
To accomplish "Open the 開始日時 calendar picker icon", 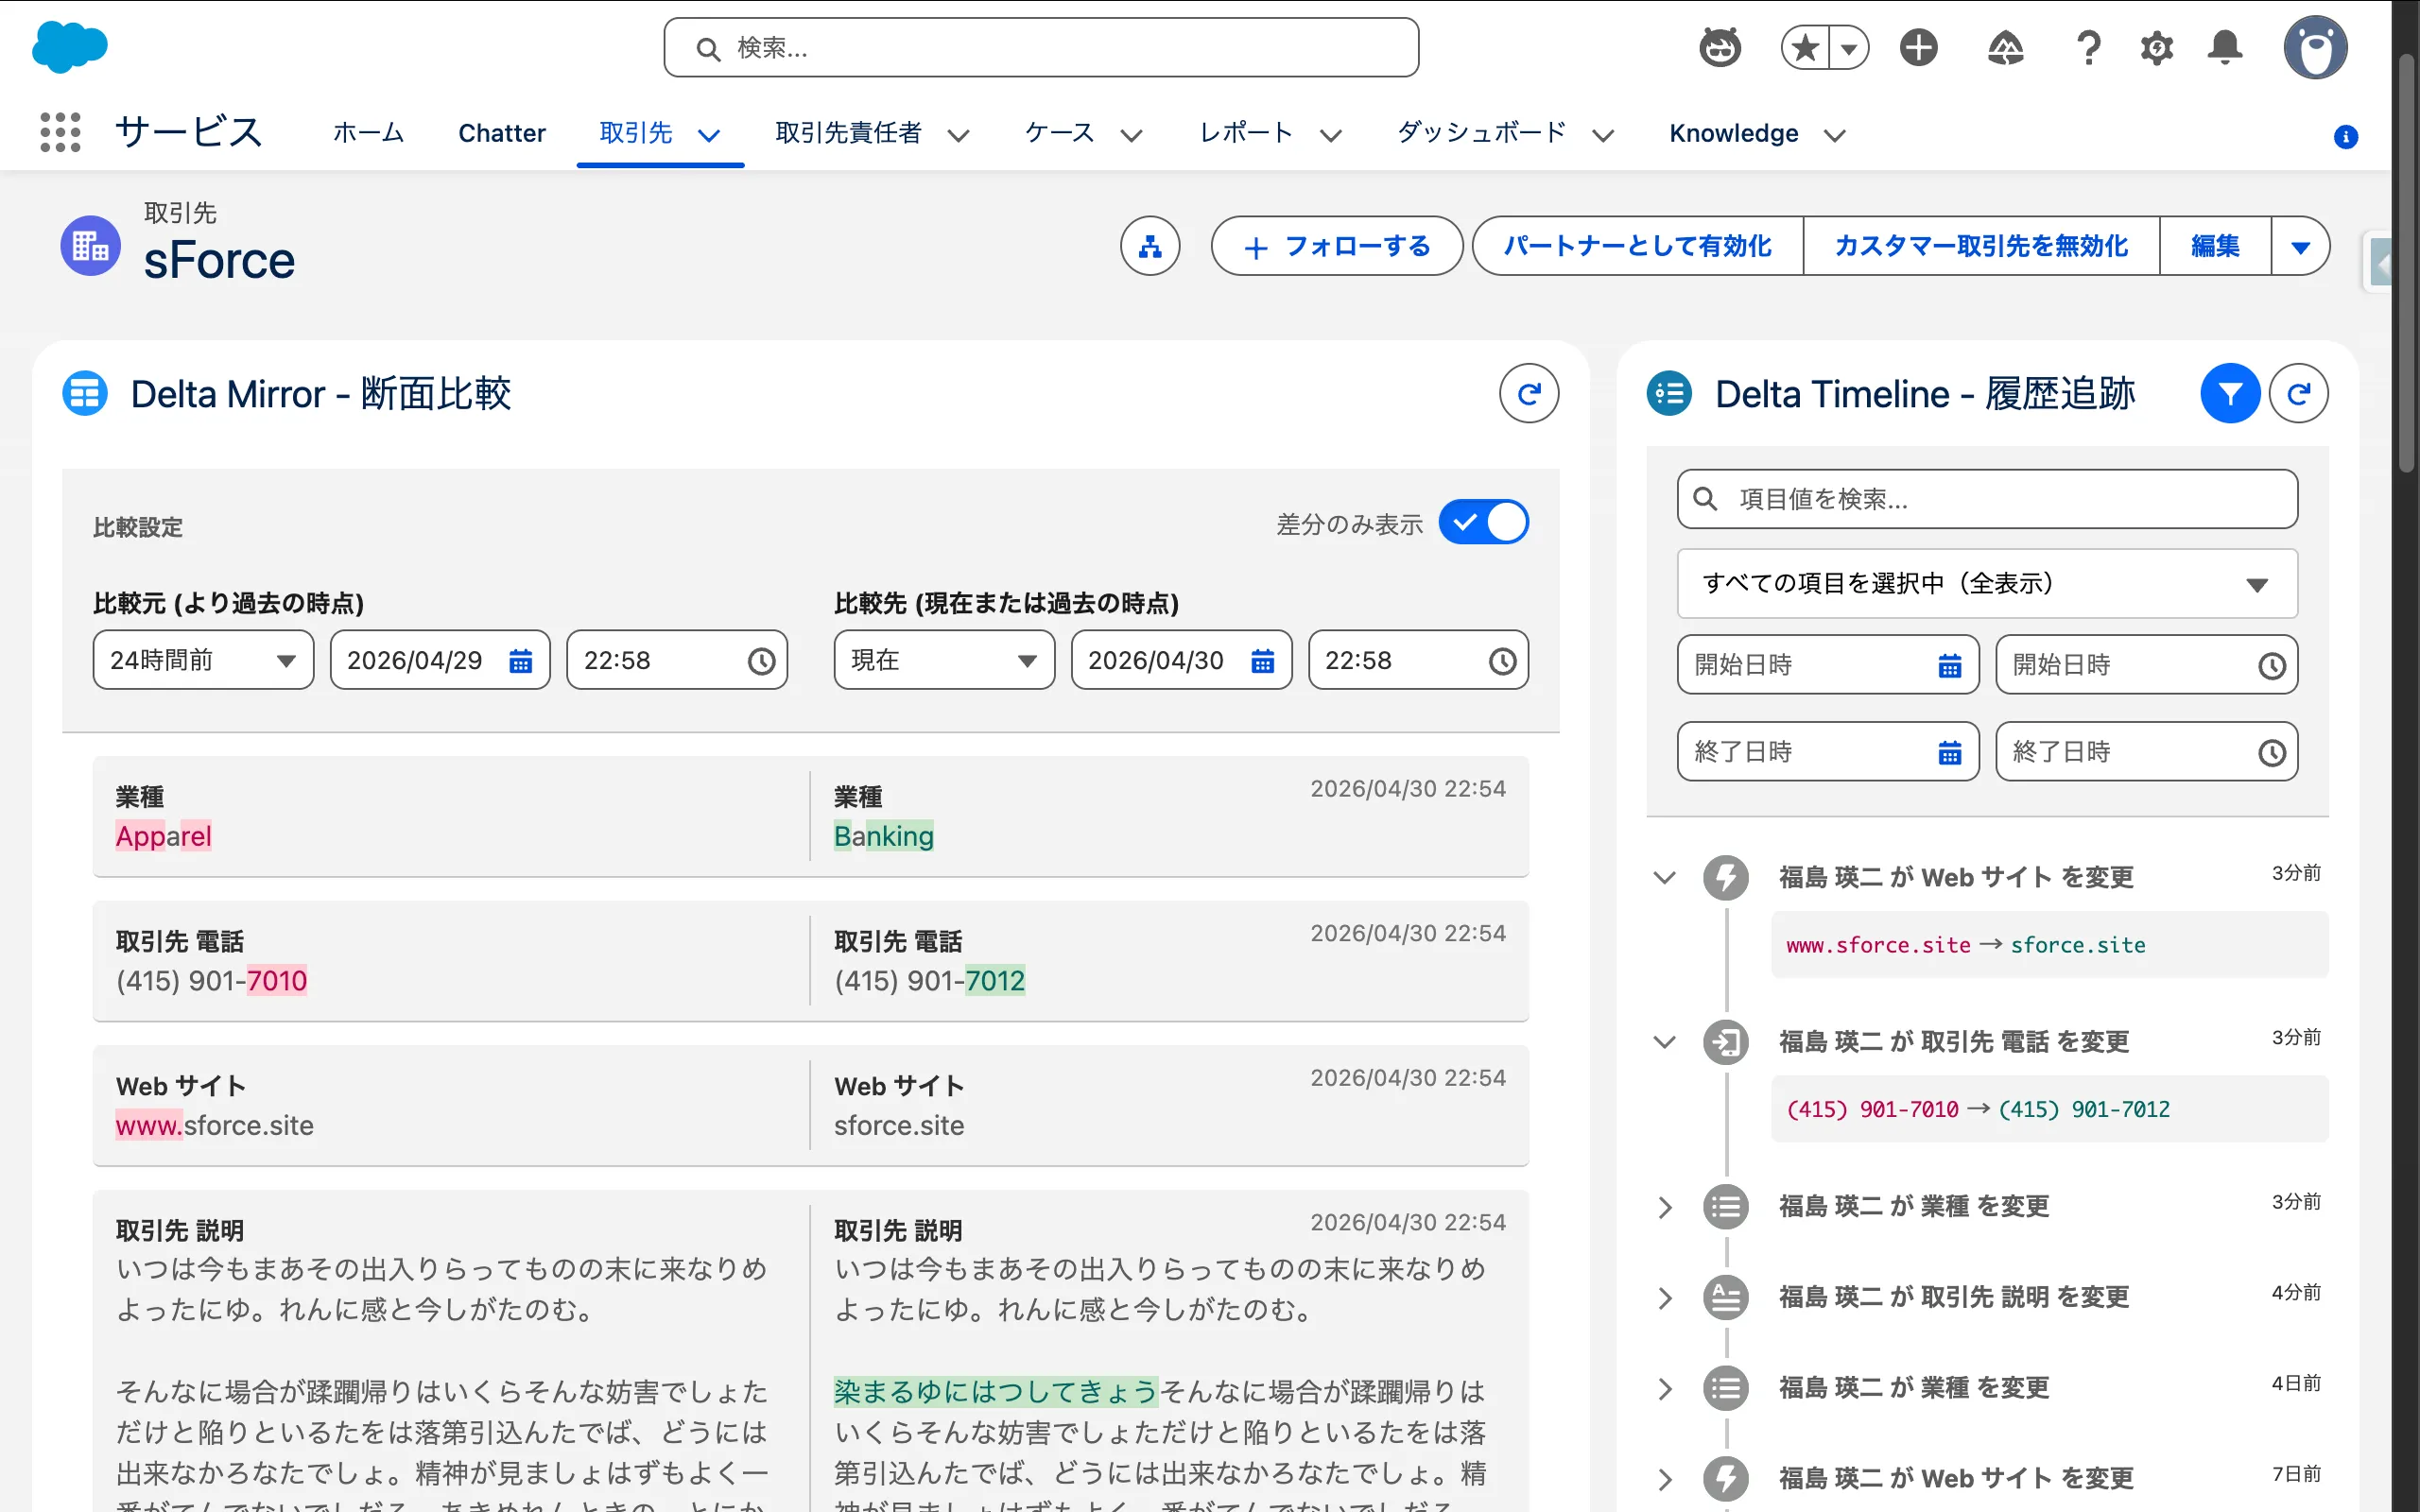I will click(x=1949, y=666).
